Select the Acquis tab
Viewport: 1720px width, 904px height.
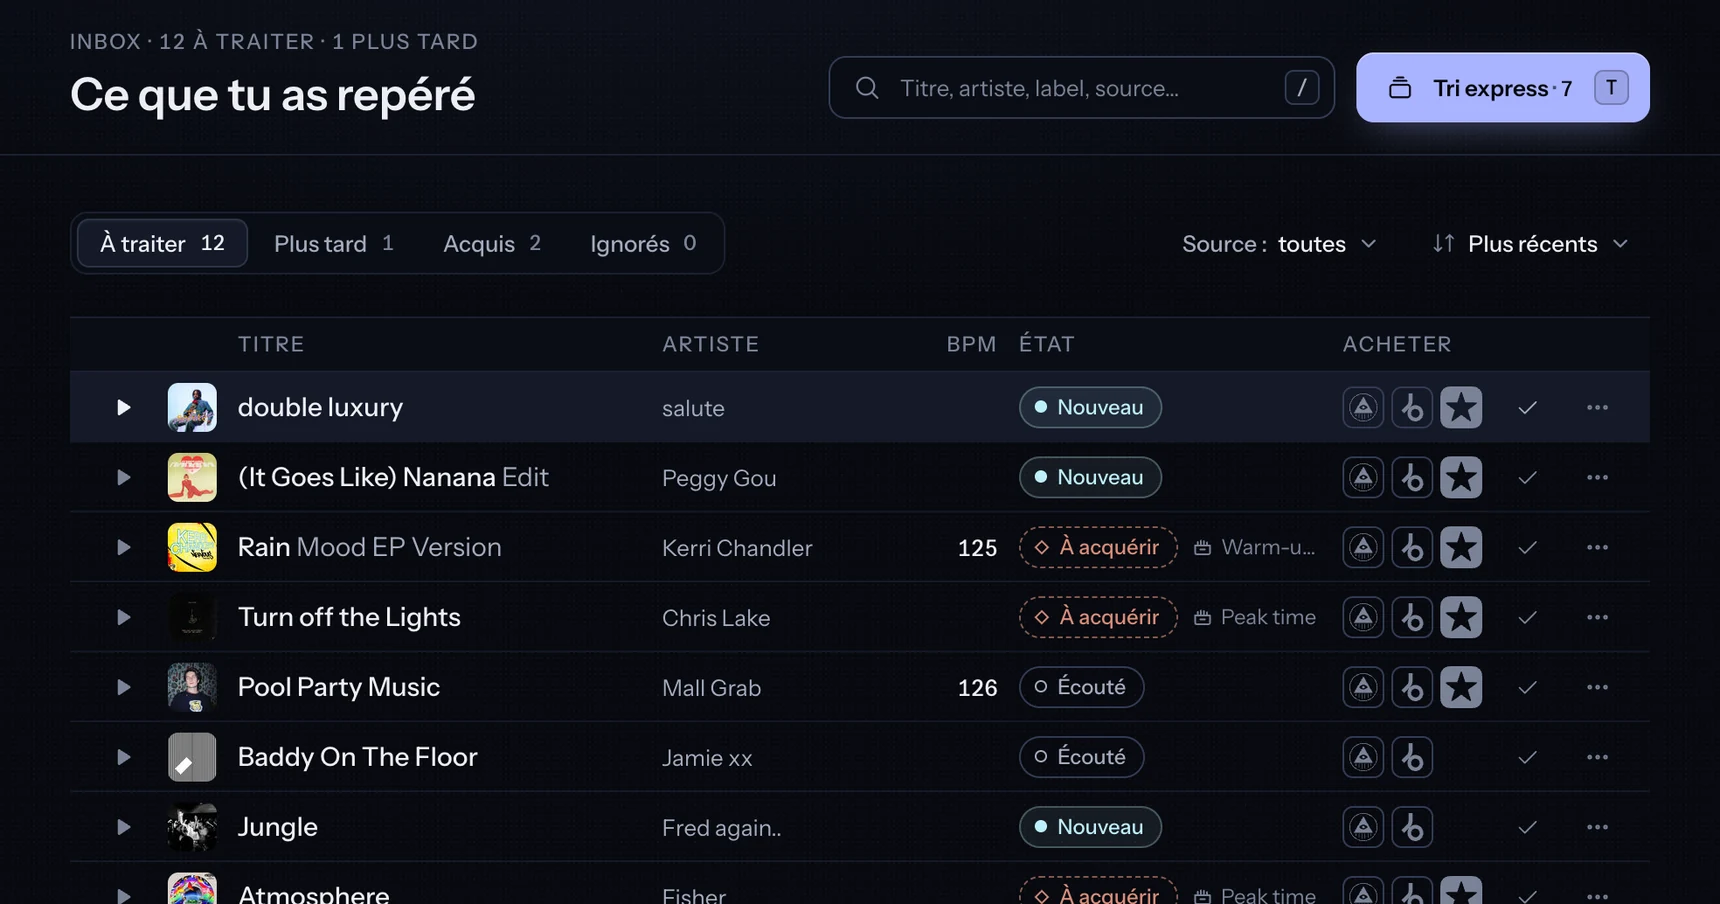tap(492, 243)
